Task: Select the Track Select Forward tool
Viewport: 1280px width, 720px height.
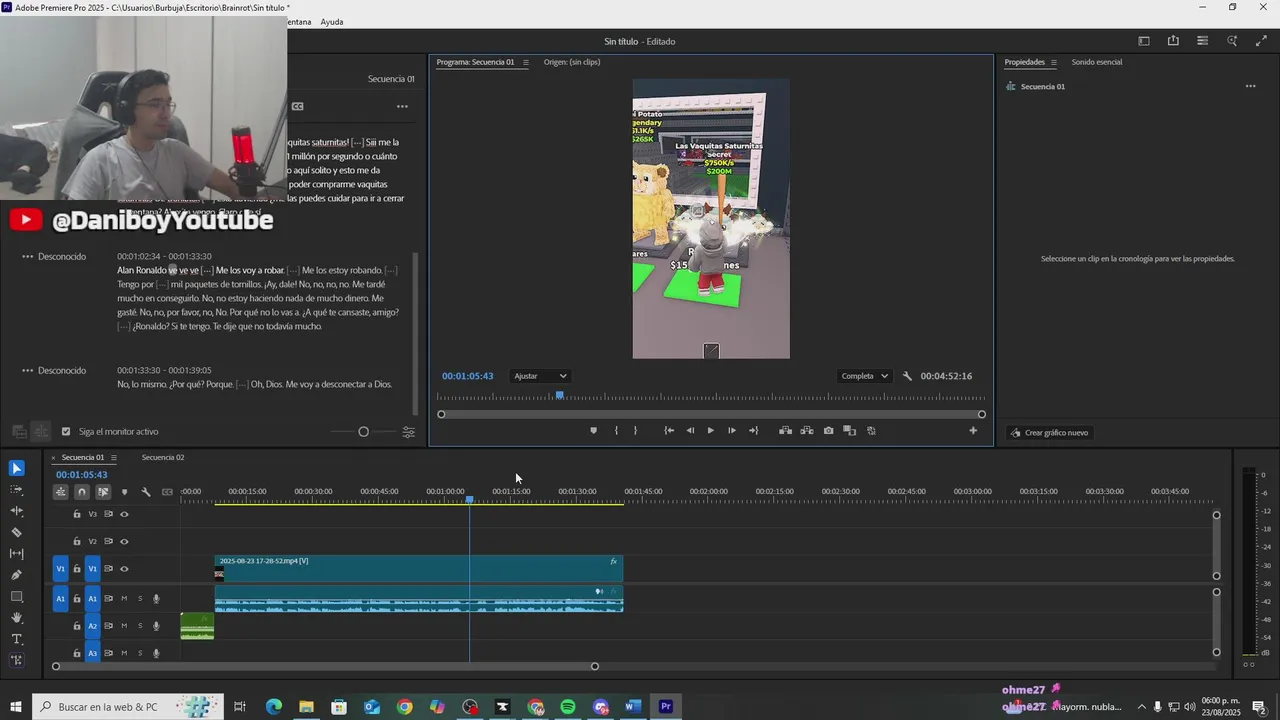Action: coord(17,490)
